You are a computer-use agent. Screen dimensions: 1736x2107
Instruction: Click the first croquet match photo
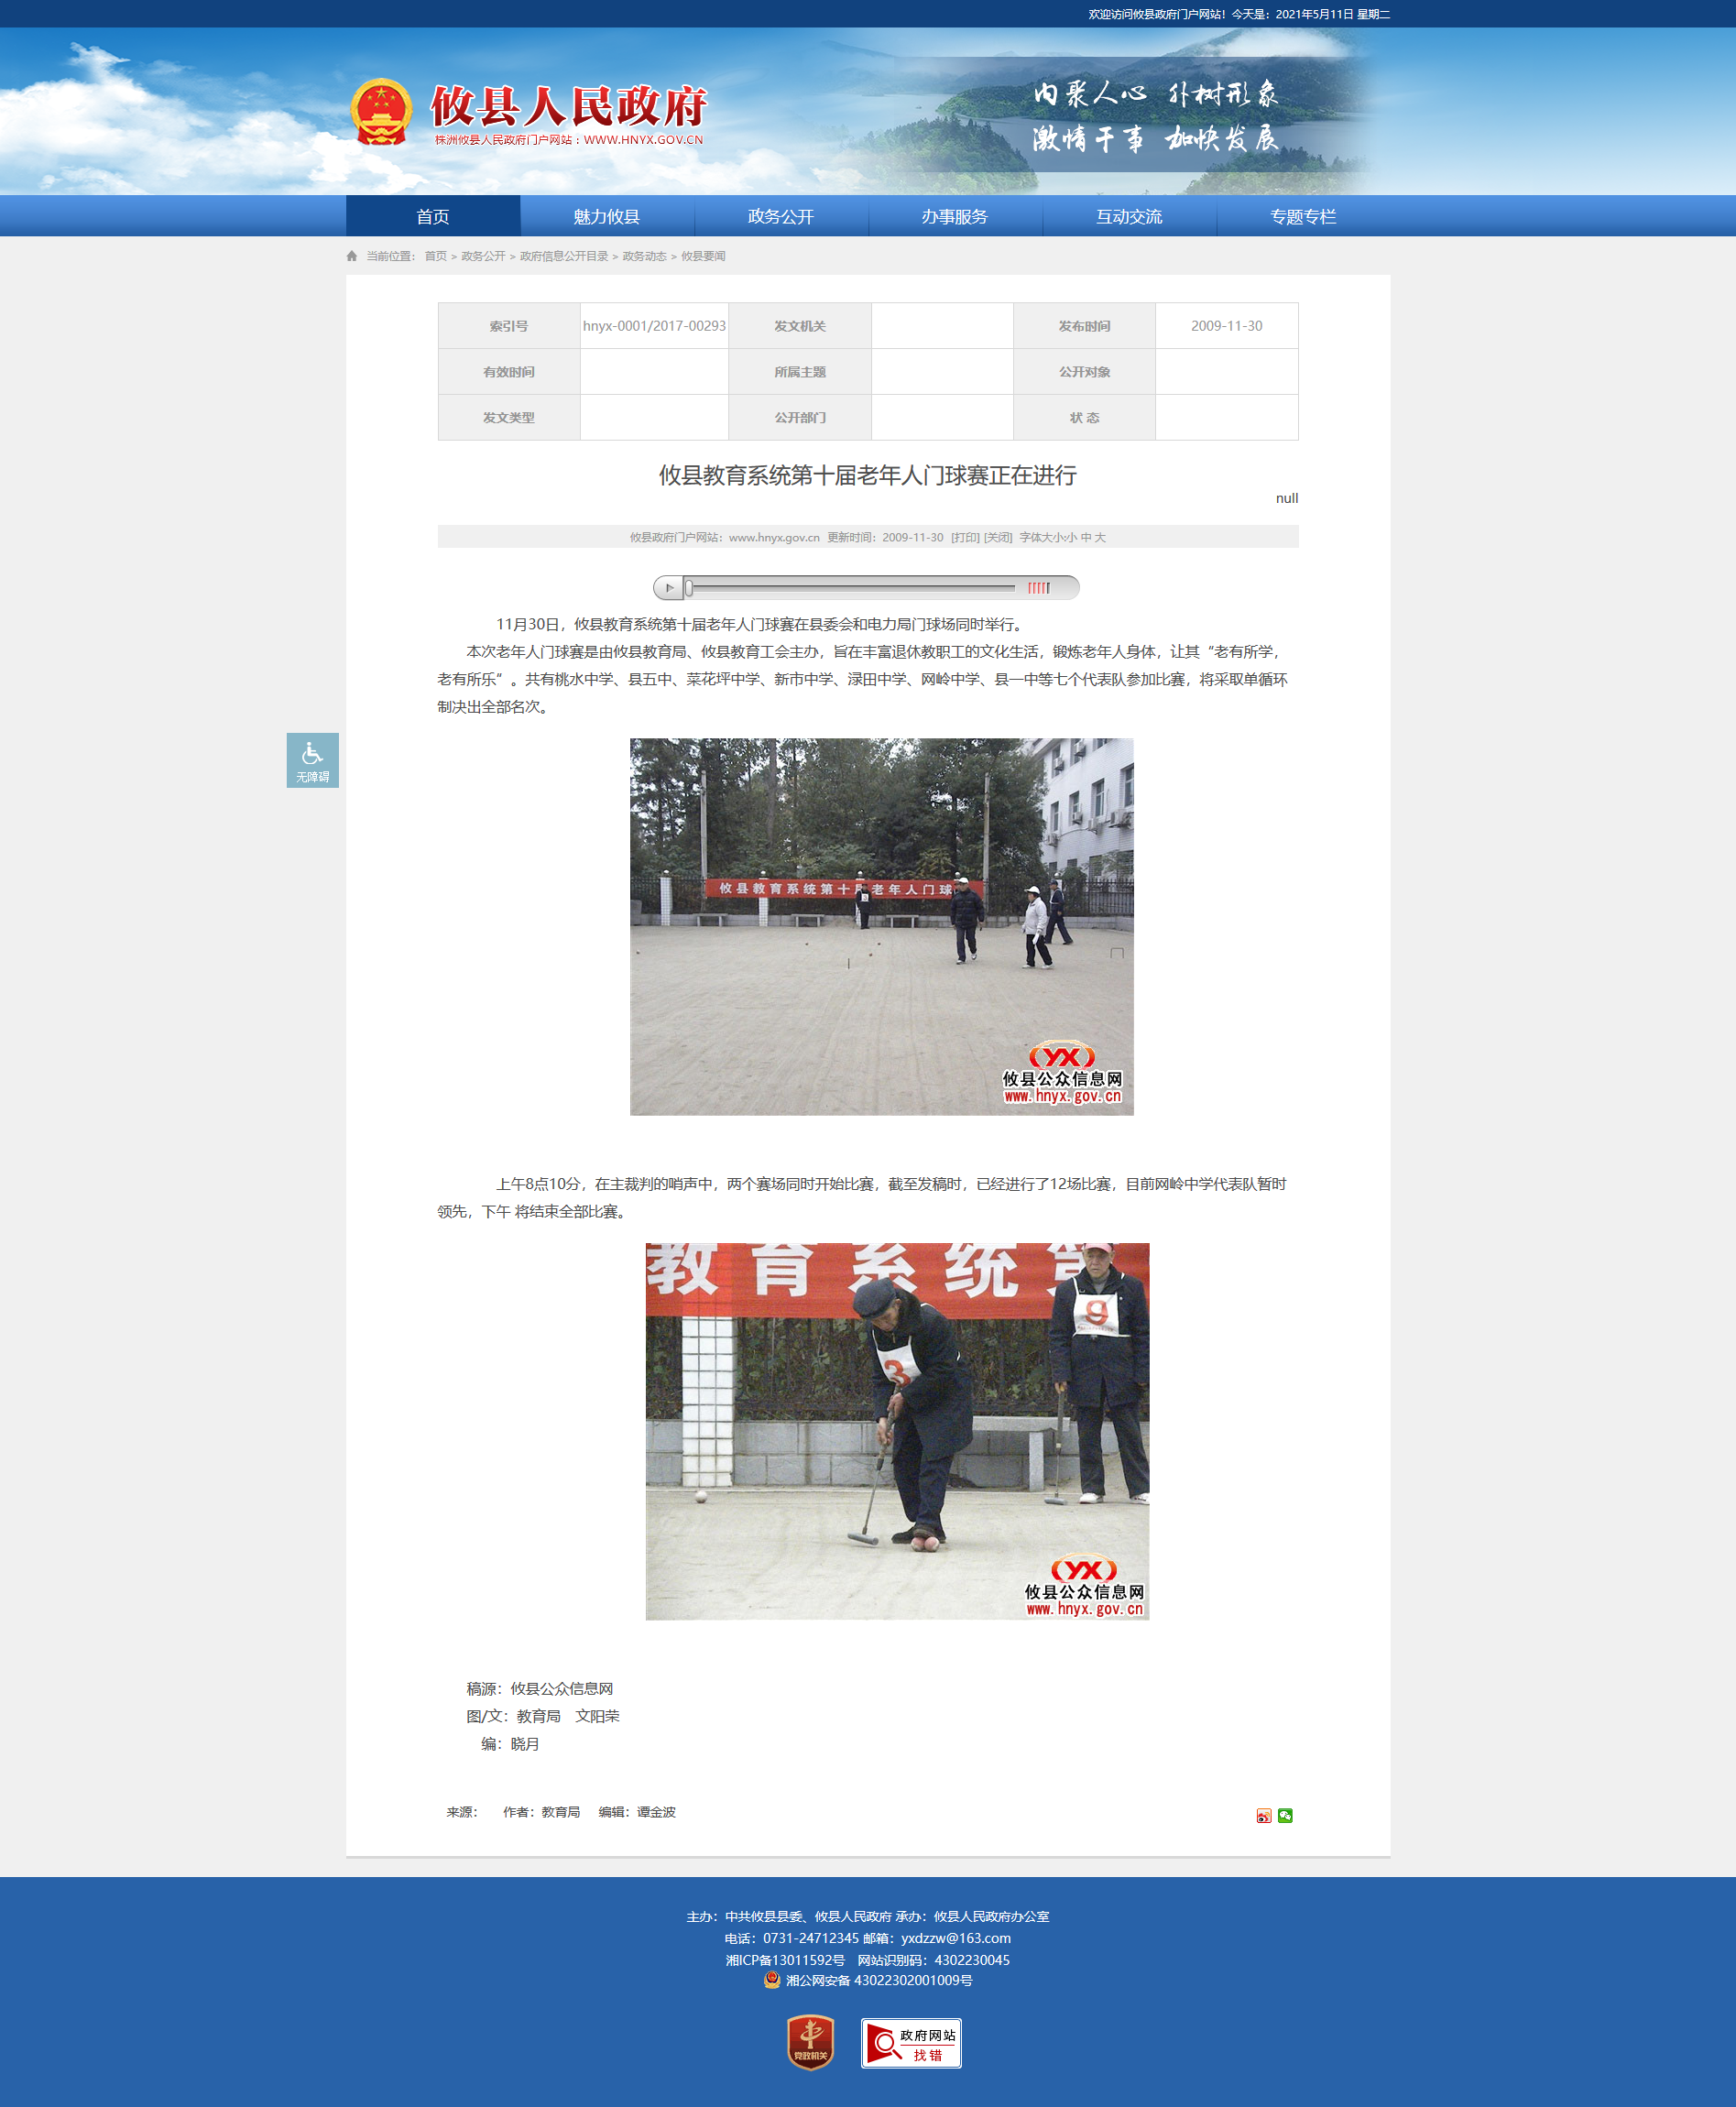pyautogui.click(x=881, y=926)
